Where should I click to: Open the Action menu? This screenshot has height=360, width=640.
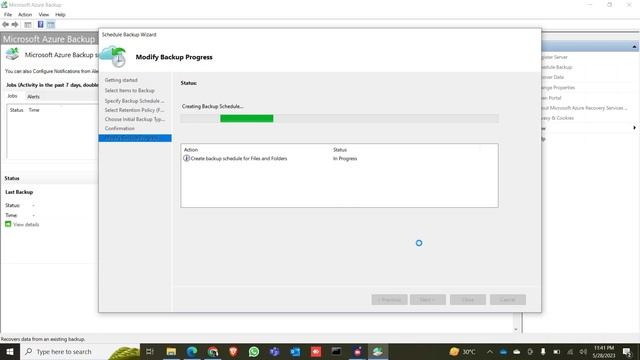(x=25, y=14)
